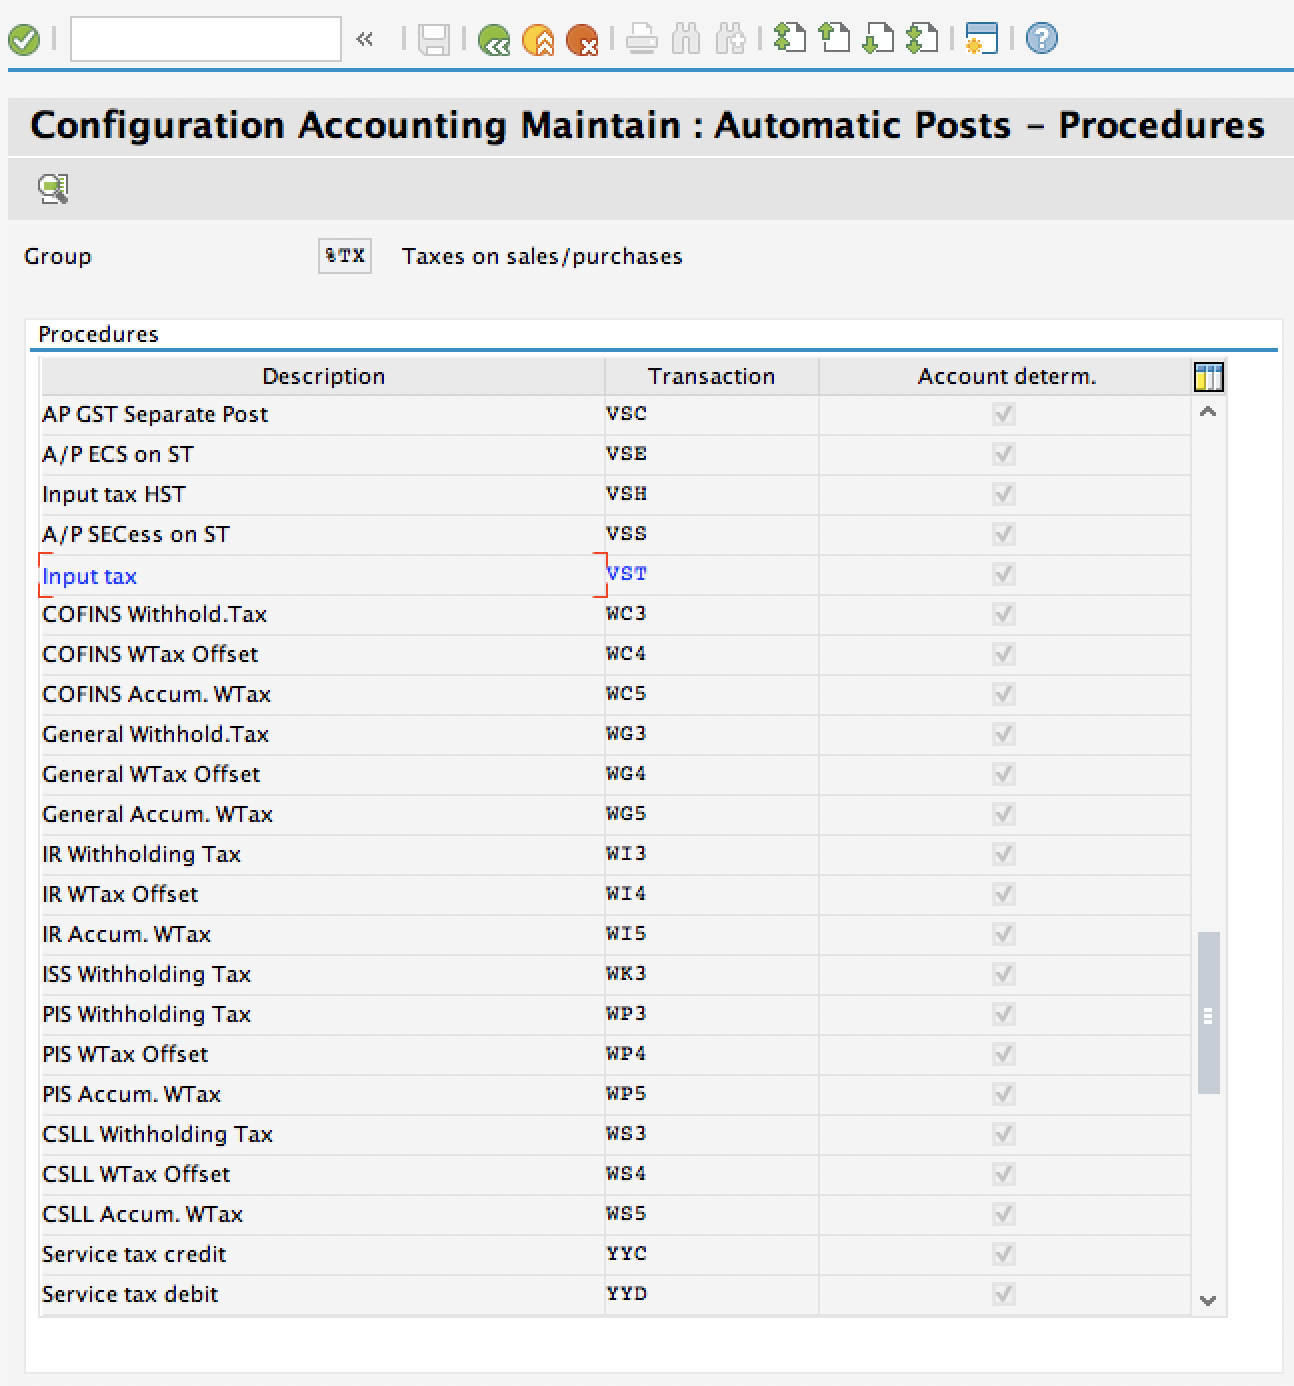Screen dimensions: 1294x1386
Task: Click the YYC transaction code cell
Action: click(712, 1254)
